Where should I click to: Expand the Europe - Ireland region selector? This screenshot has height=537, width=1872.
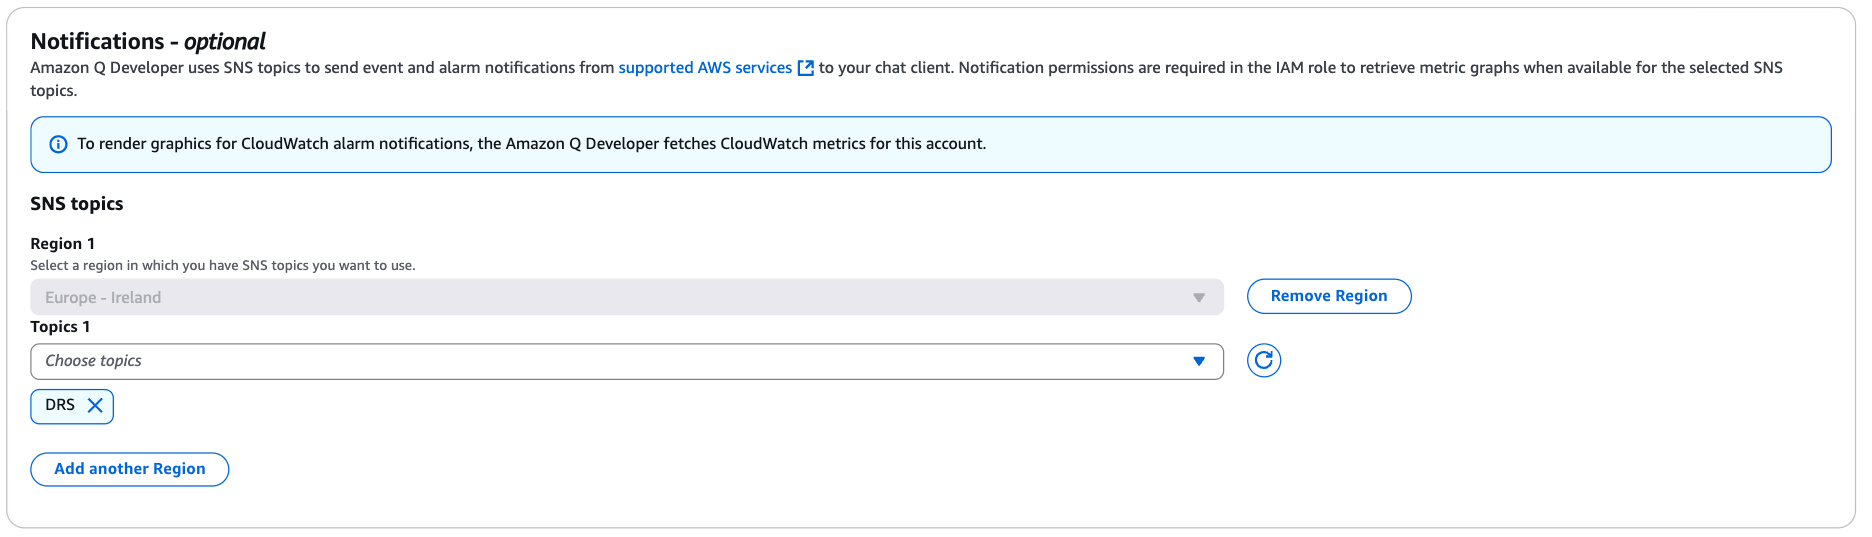(x=627, y=298)
